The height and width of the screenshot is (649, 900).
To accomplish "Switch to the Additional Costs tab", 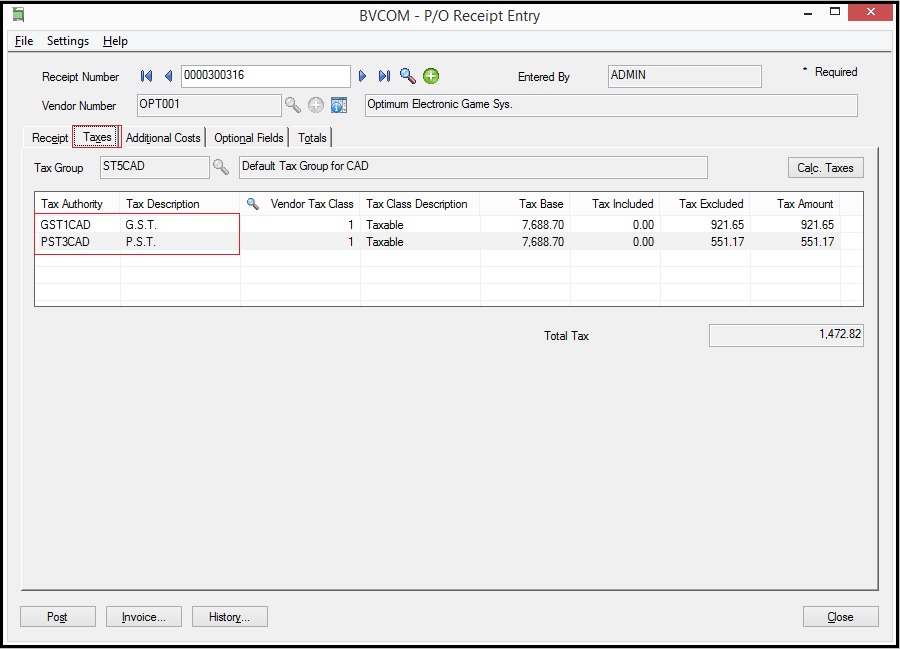I will point(163,138).
